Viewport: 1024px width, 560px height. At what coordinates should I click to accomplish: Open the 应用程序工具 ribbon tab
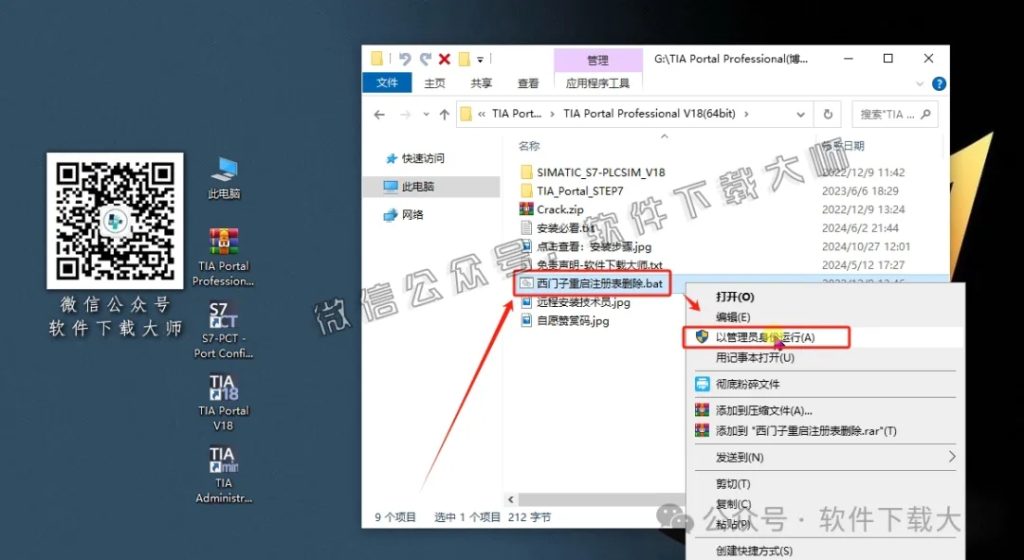(x=598, y=84)
